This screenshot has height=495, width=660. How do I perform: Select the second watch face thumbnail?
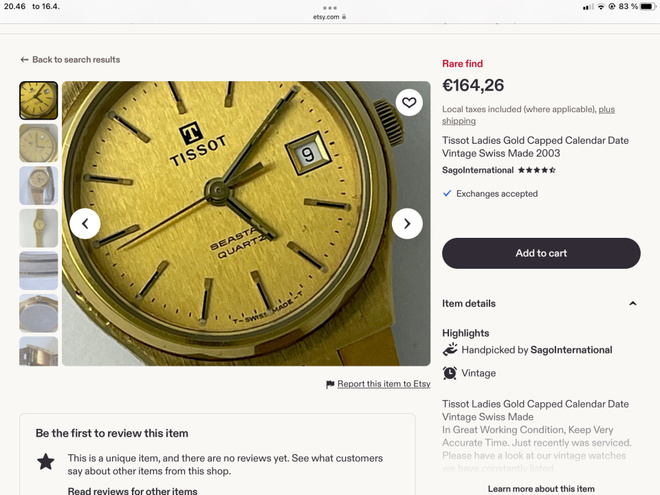click(x=38, y=143)
